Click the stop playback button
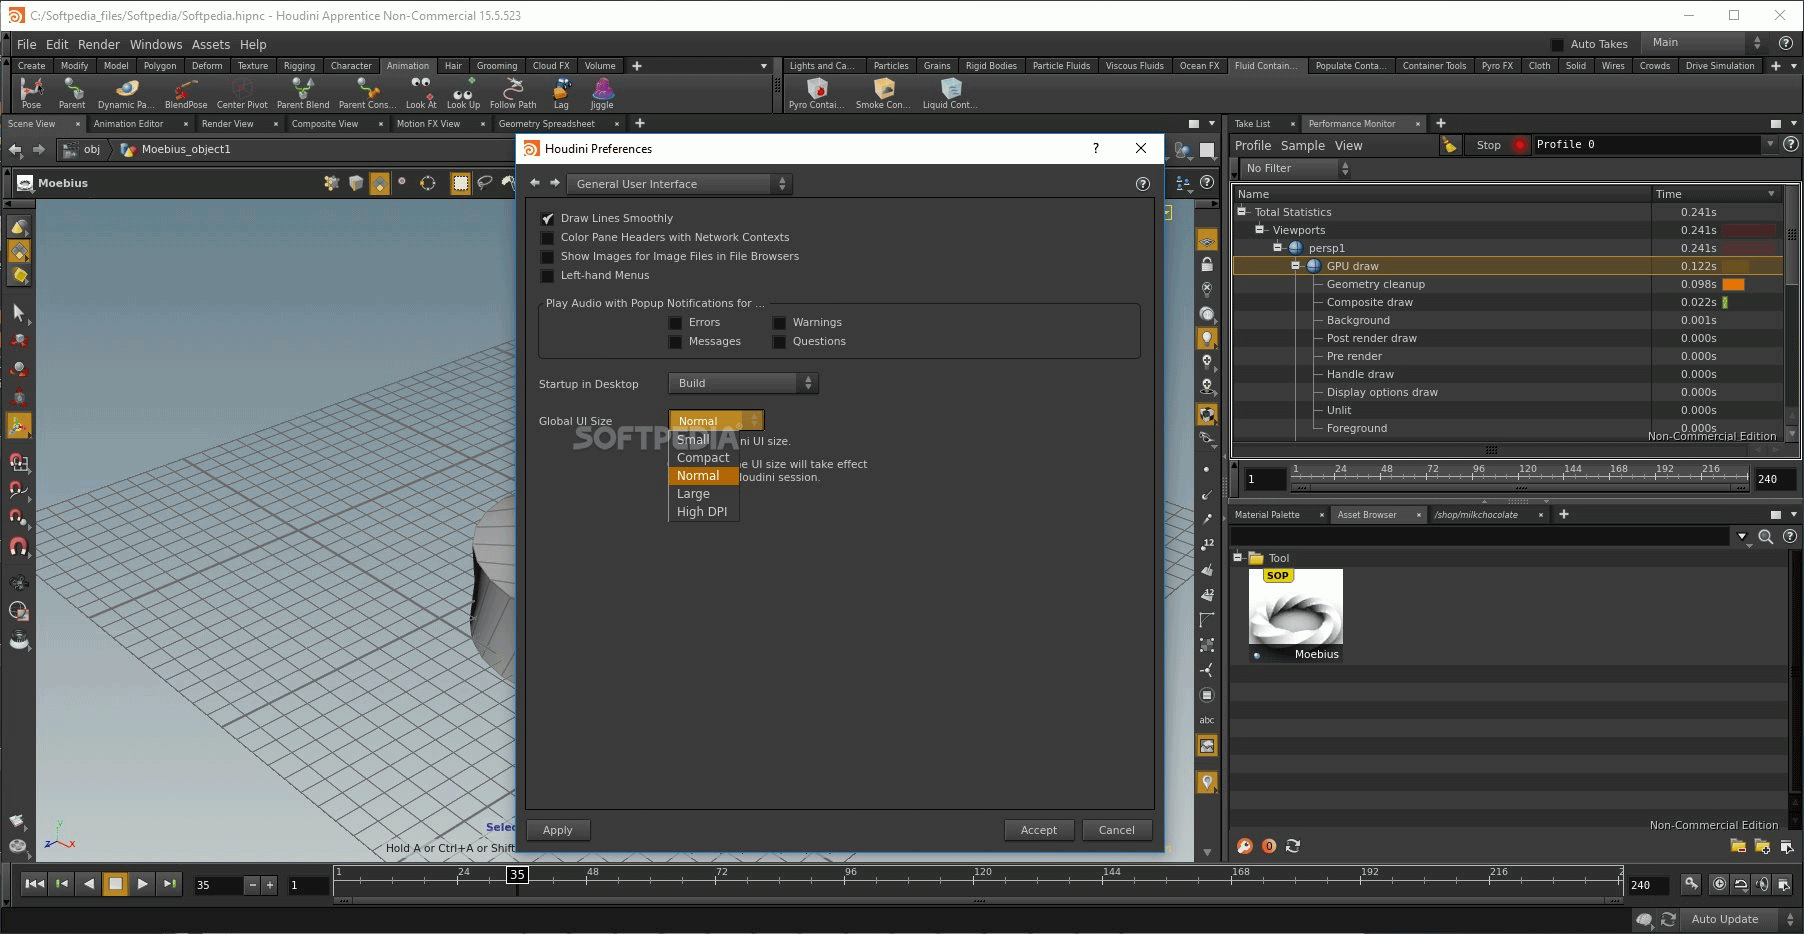Viewport: 1804px width, 934px height. (x=115, y=884)
